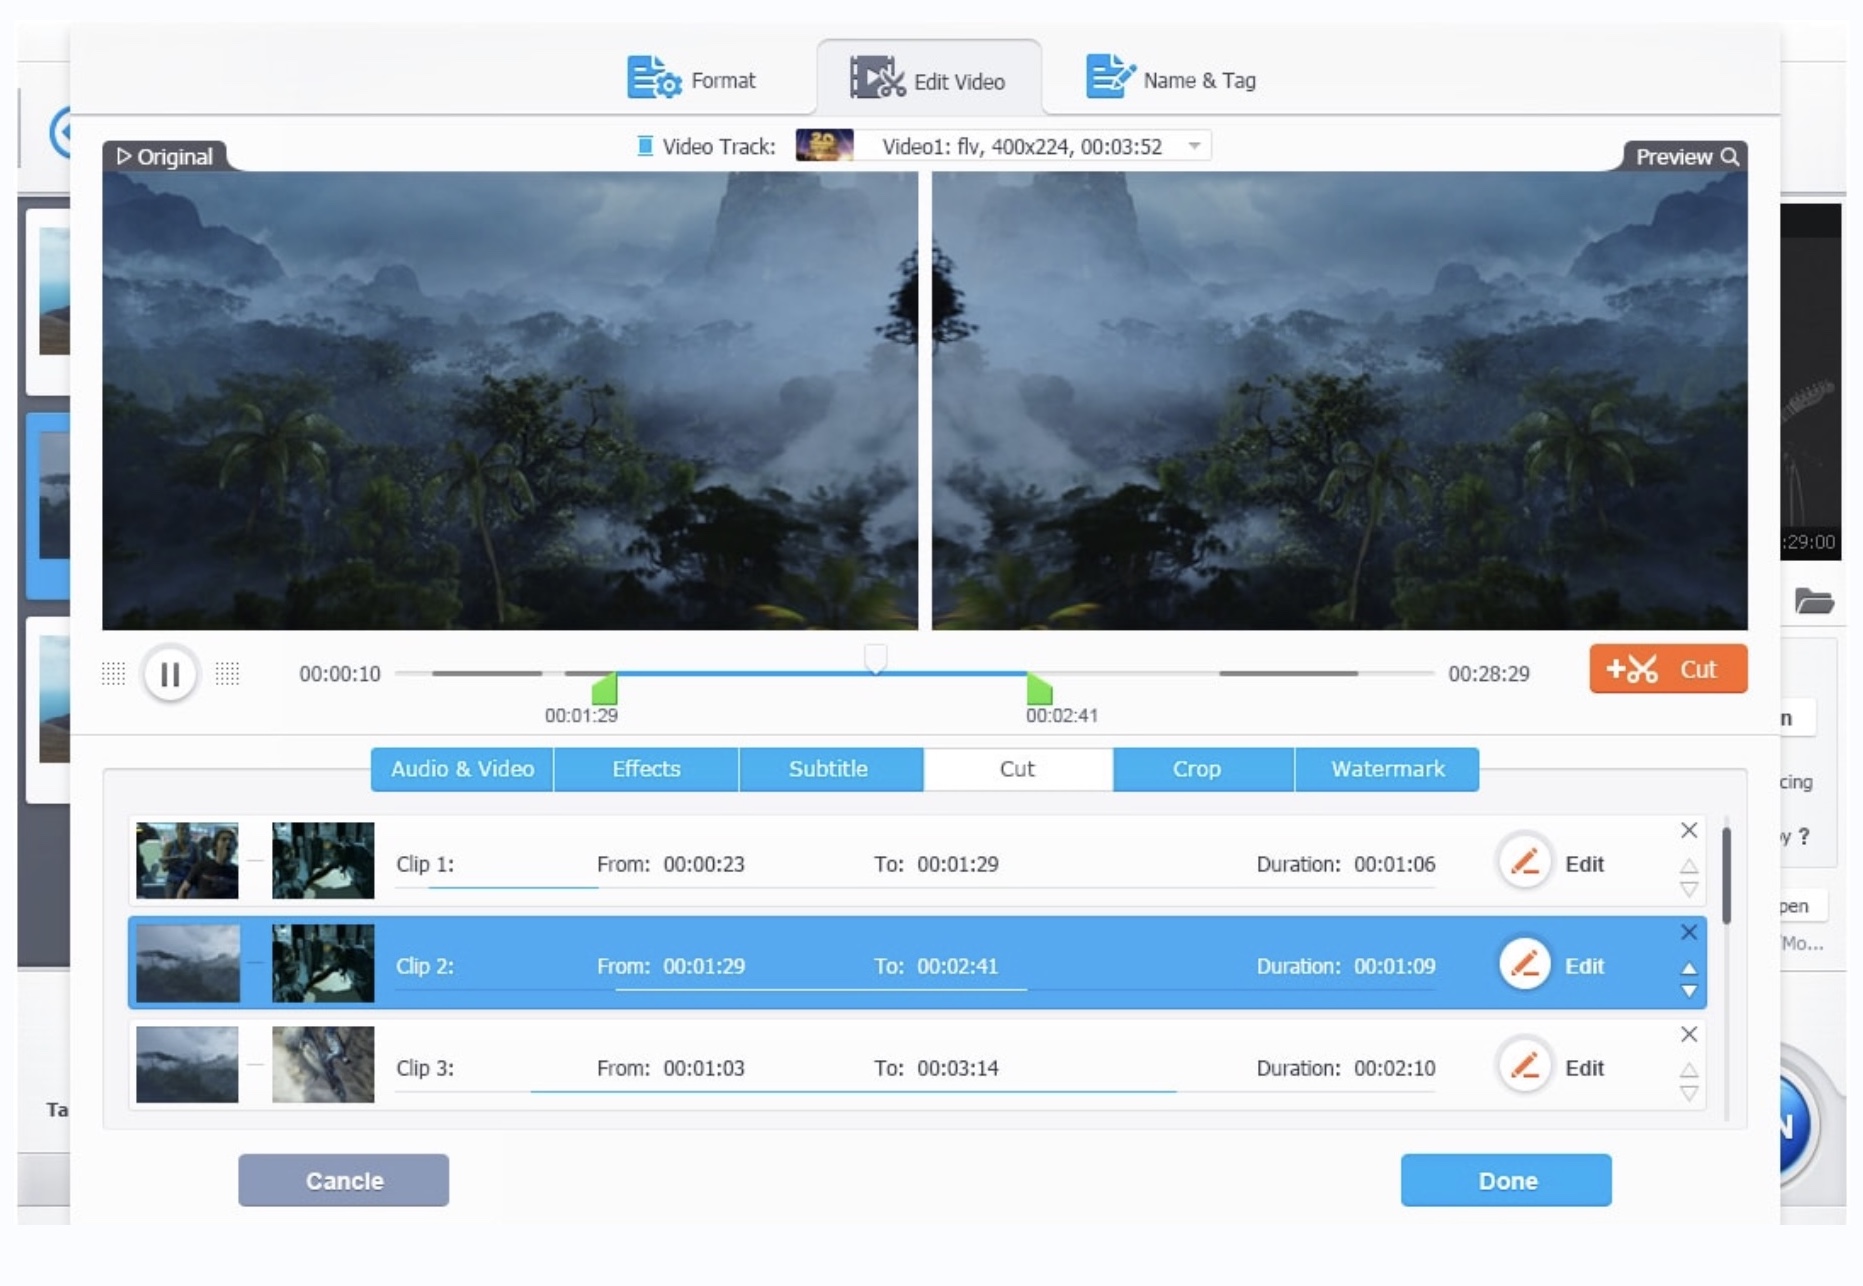The image size is (1863, 1286).
Task: Click the playhead handle on the timeline
Action: [875, 658]
